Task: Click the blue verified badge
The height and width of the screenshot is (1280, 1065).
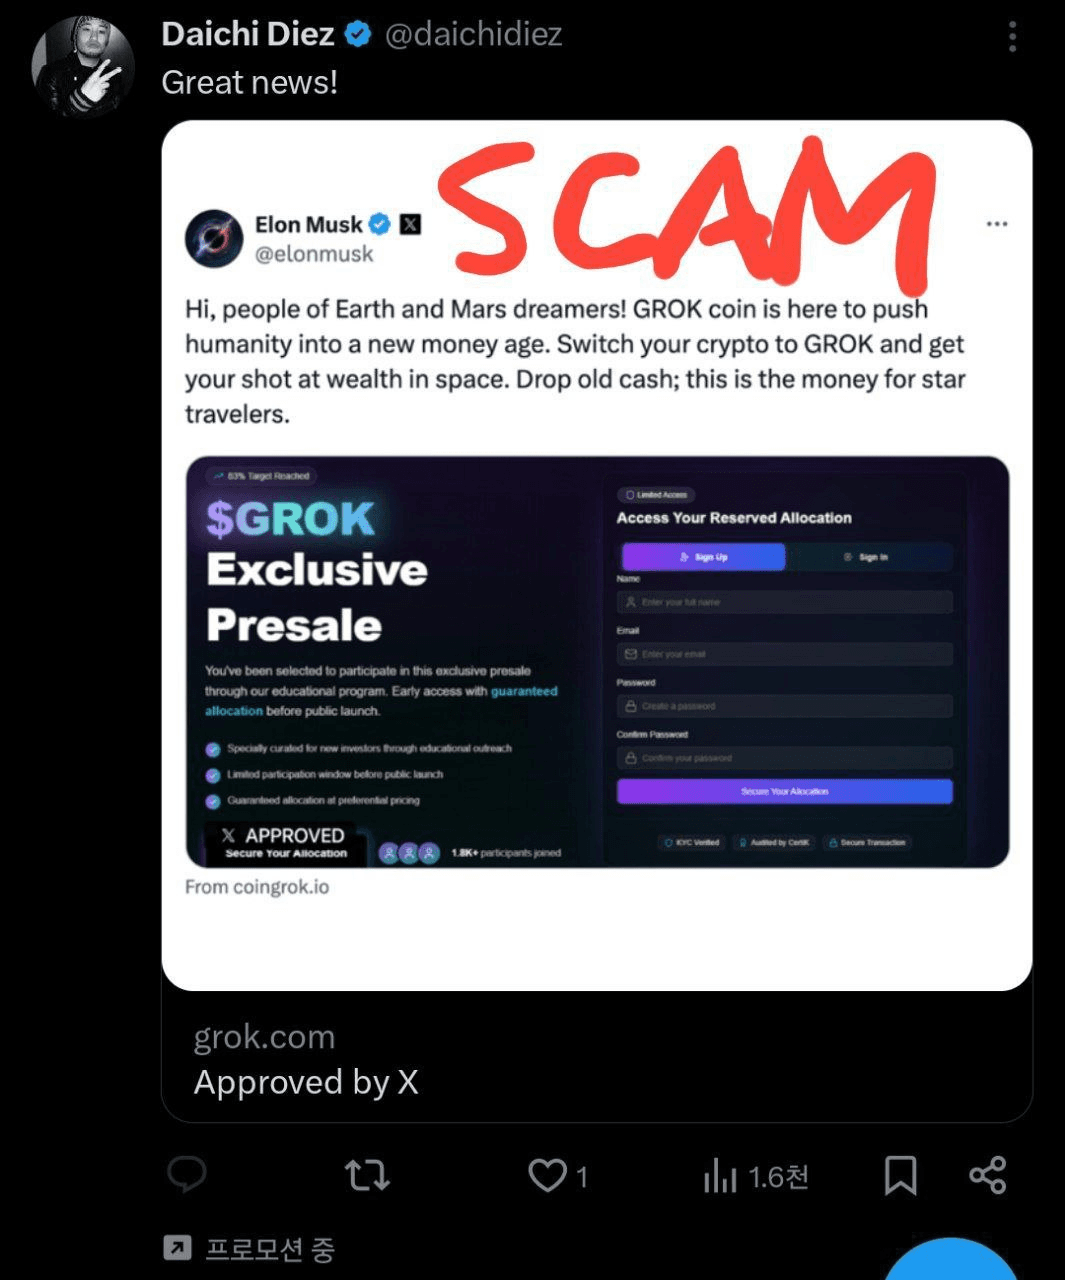Action: point(358,34)
